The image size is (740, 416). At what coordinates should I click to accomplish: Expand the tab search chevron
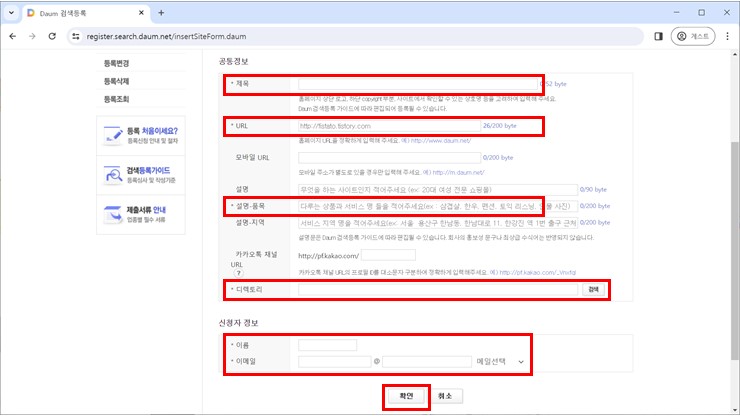11,13
